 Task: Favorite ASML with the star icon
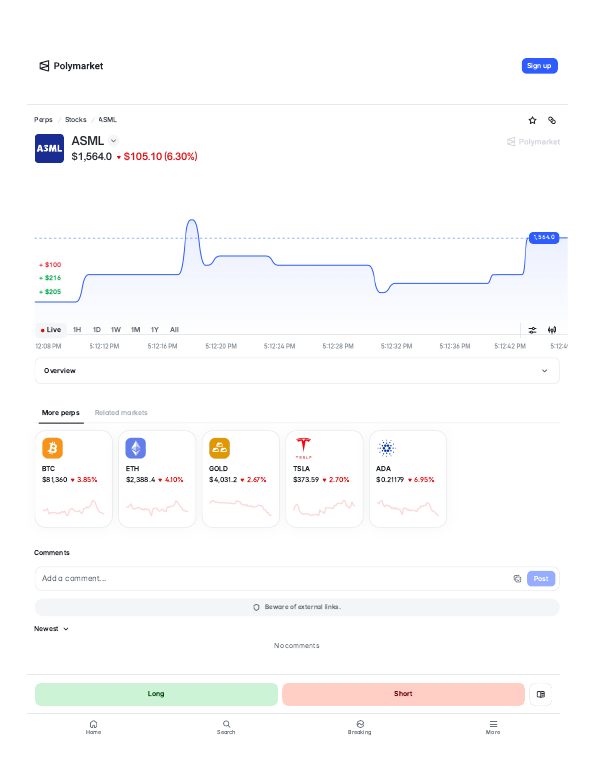pyautogui.click(x=532, y=120)
